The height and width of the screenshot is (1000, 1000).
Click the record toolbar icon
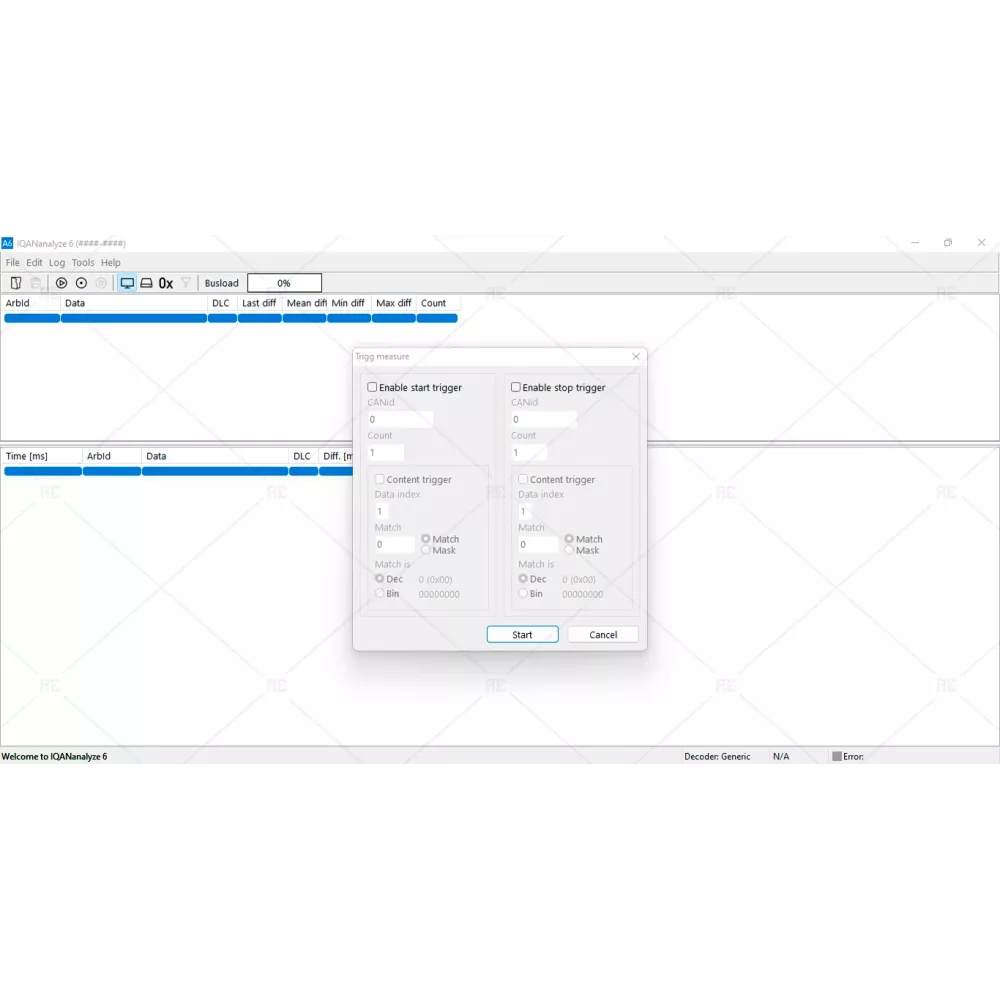tap(82, 283)
